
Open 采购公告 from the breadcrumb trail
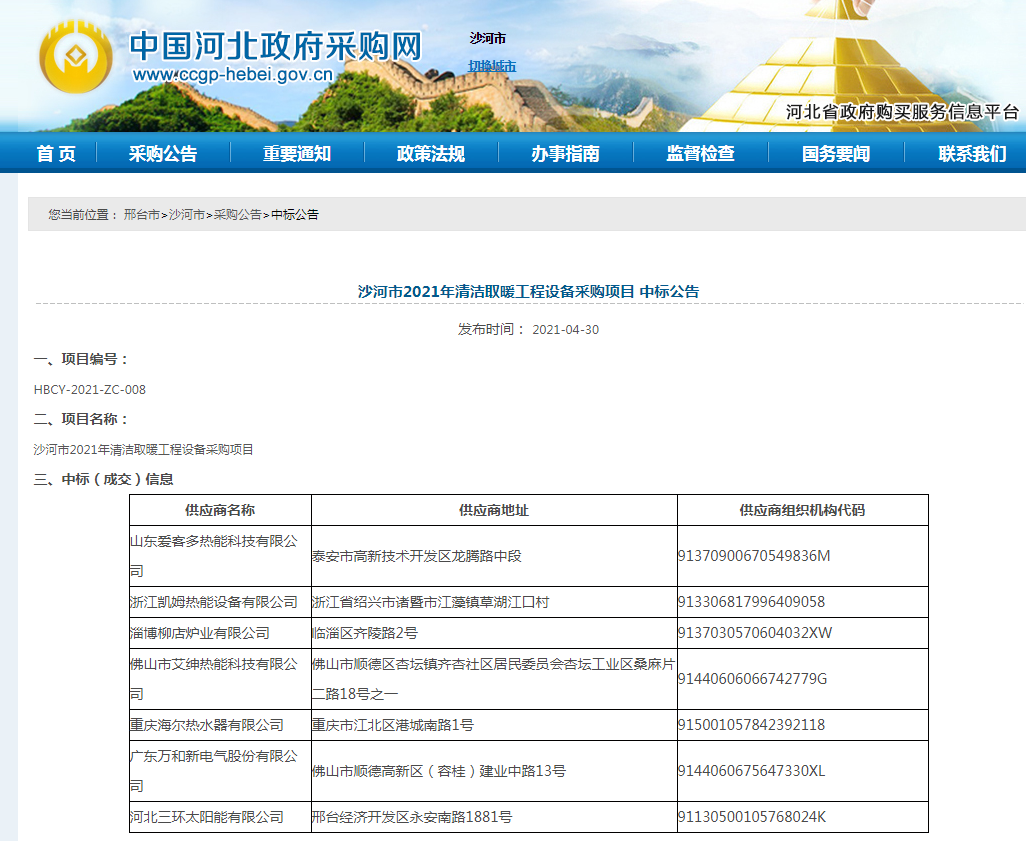[237, 215]
